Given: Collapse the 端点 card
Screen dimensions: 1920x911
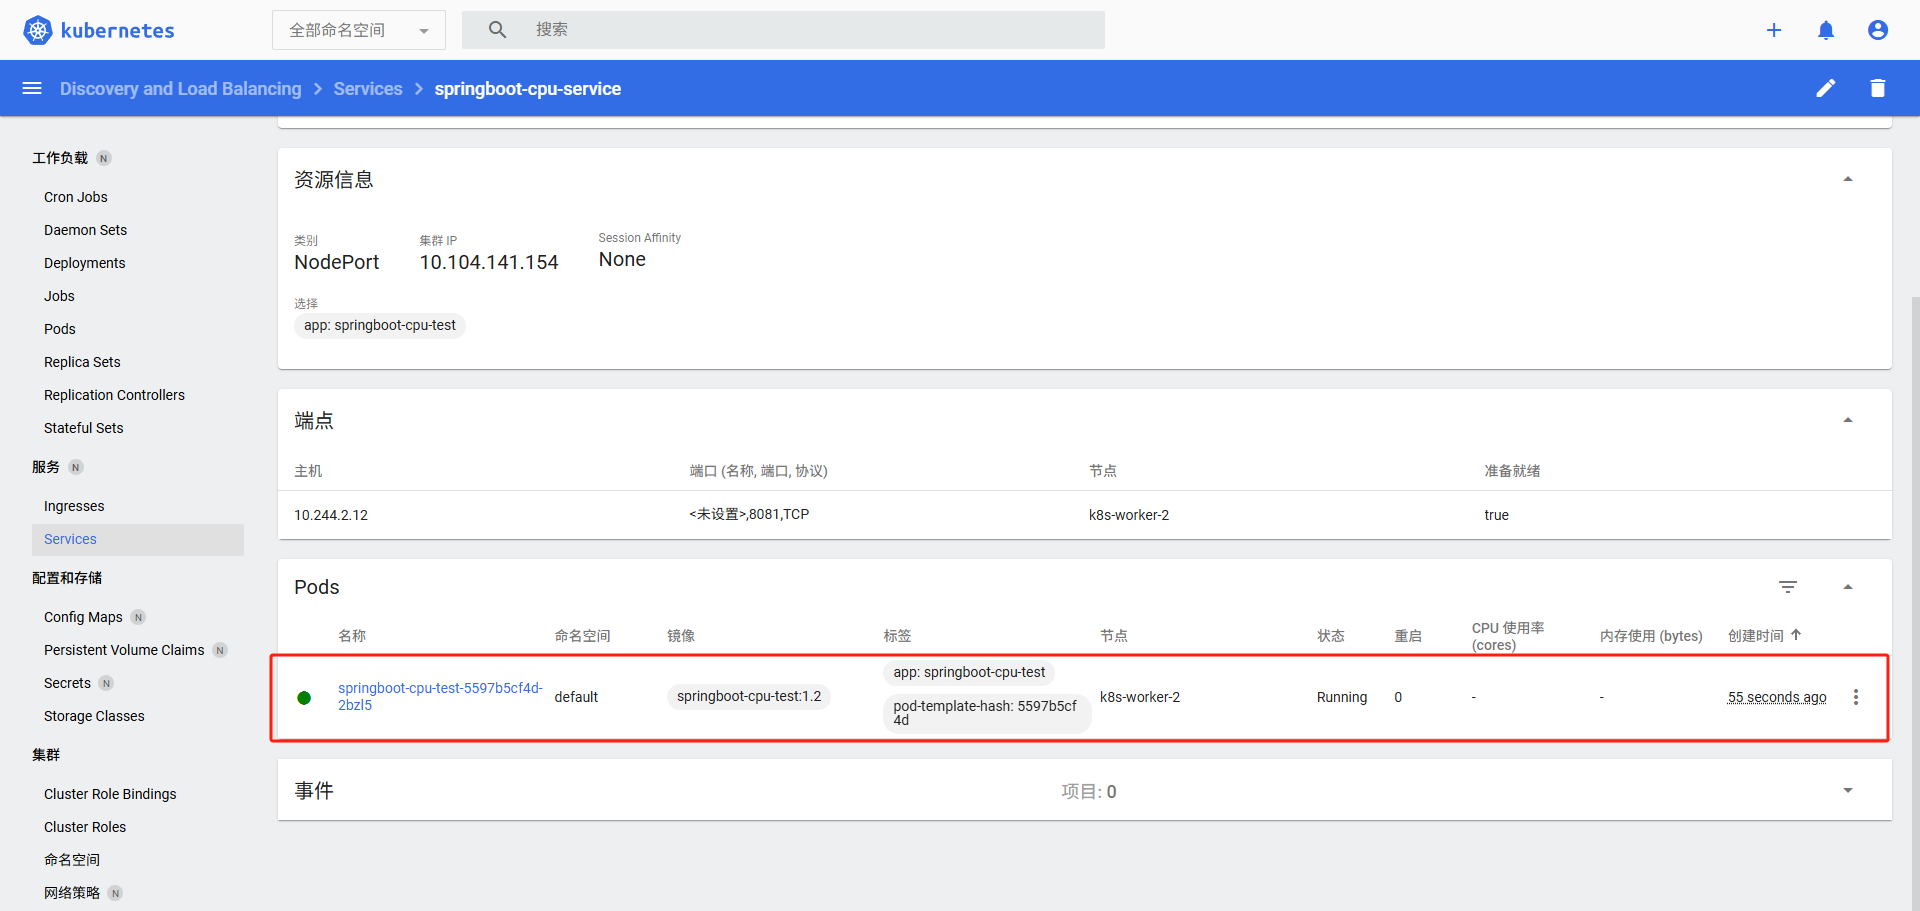Looking at the screenshot, I should (x=1848, y=420).
